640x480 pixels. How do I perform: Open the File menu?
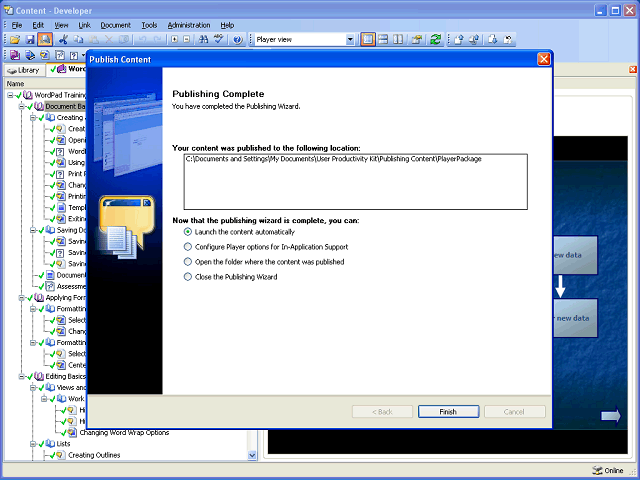(x=17, y=25)
